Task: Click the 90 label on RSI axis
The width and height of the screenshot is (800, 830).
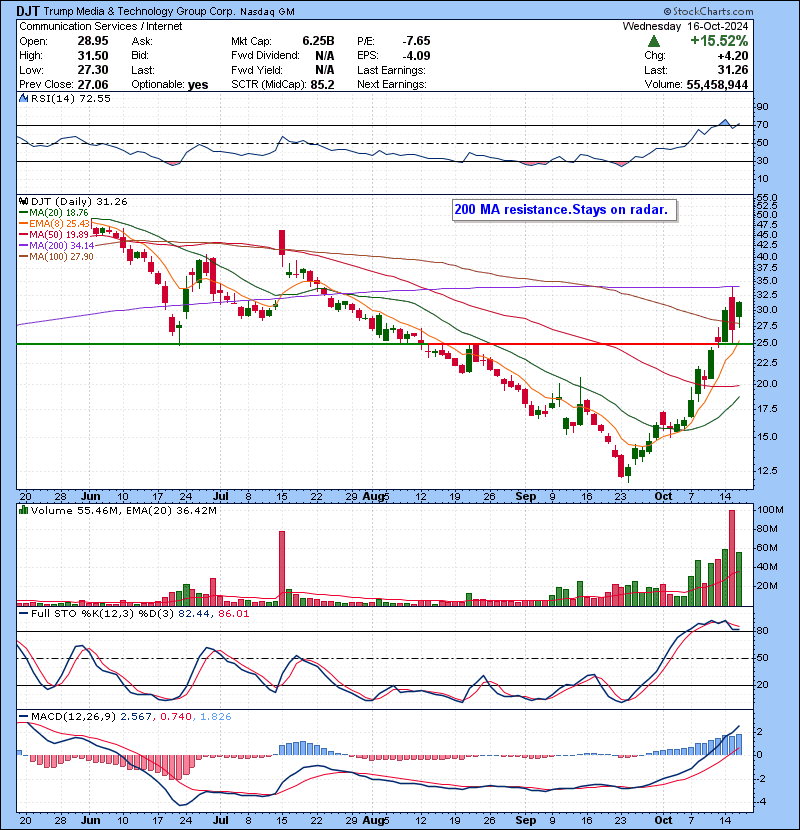Action: [x=762, y=107]
